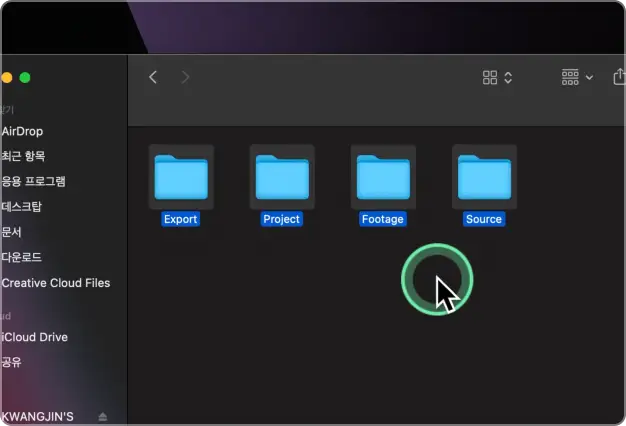Viewport: 626px width, 426px height.
Task: Open the Export folder icon
Action: coord(181,177)
